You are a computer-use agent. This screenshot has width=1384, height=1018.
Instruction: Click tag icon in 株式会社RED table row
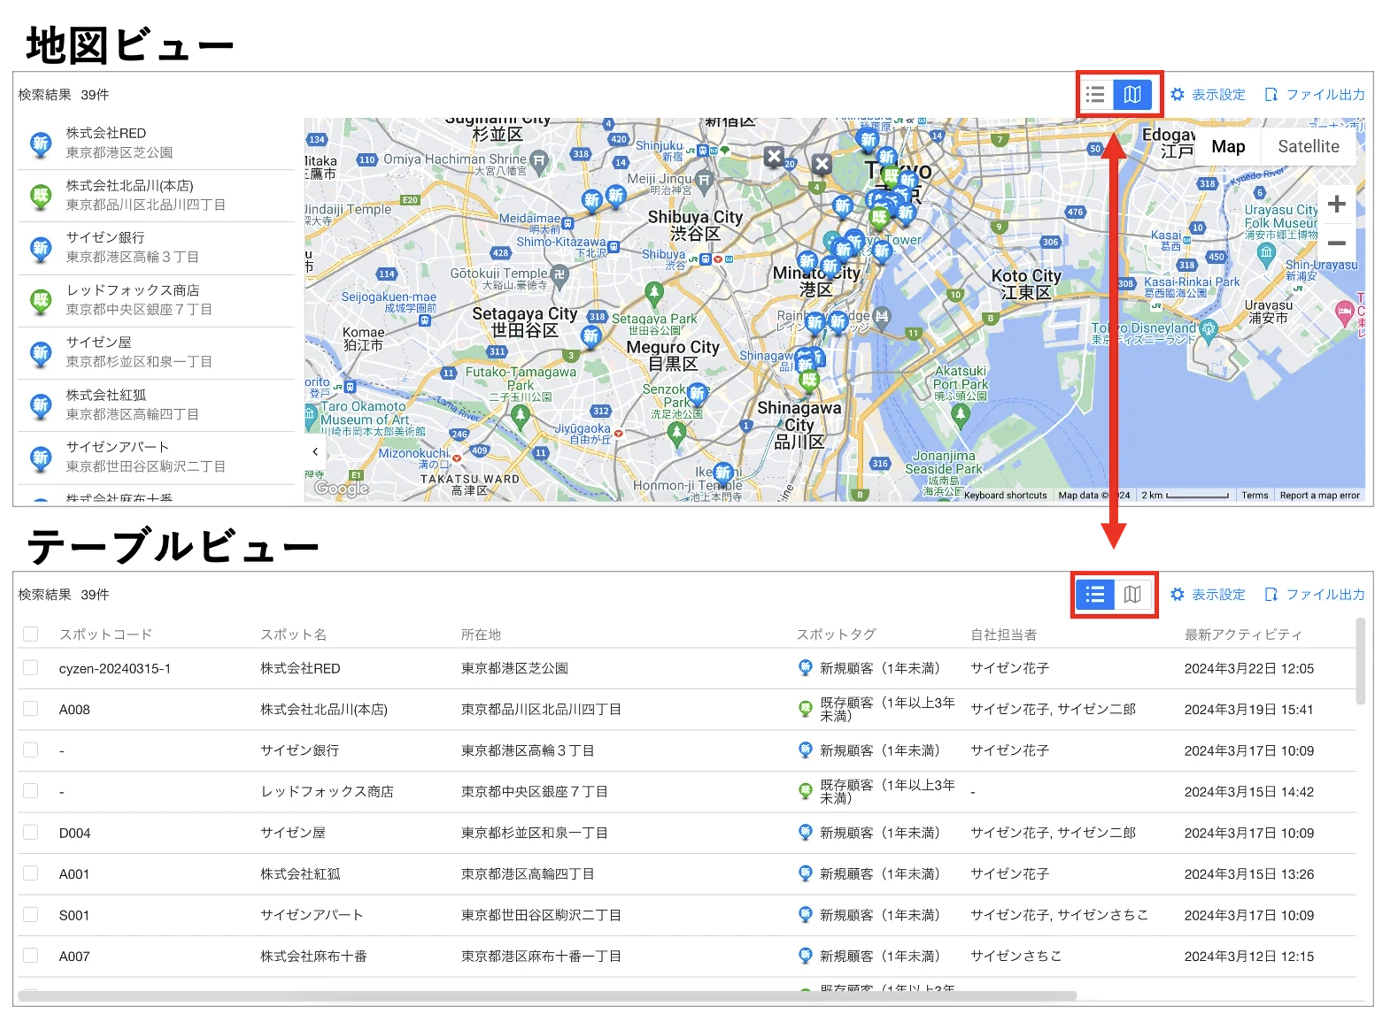(805, 668)
